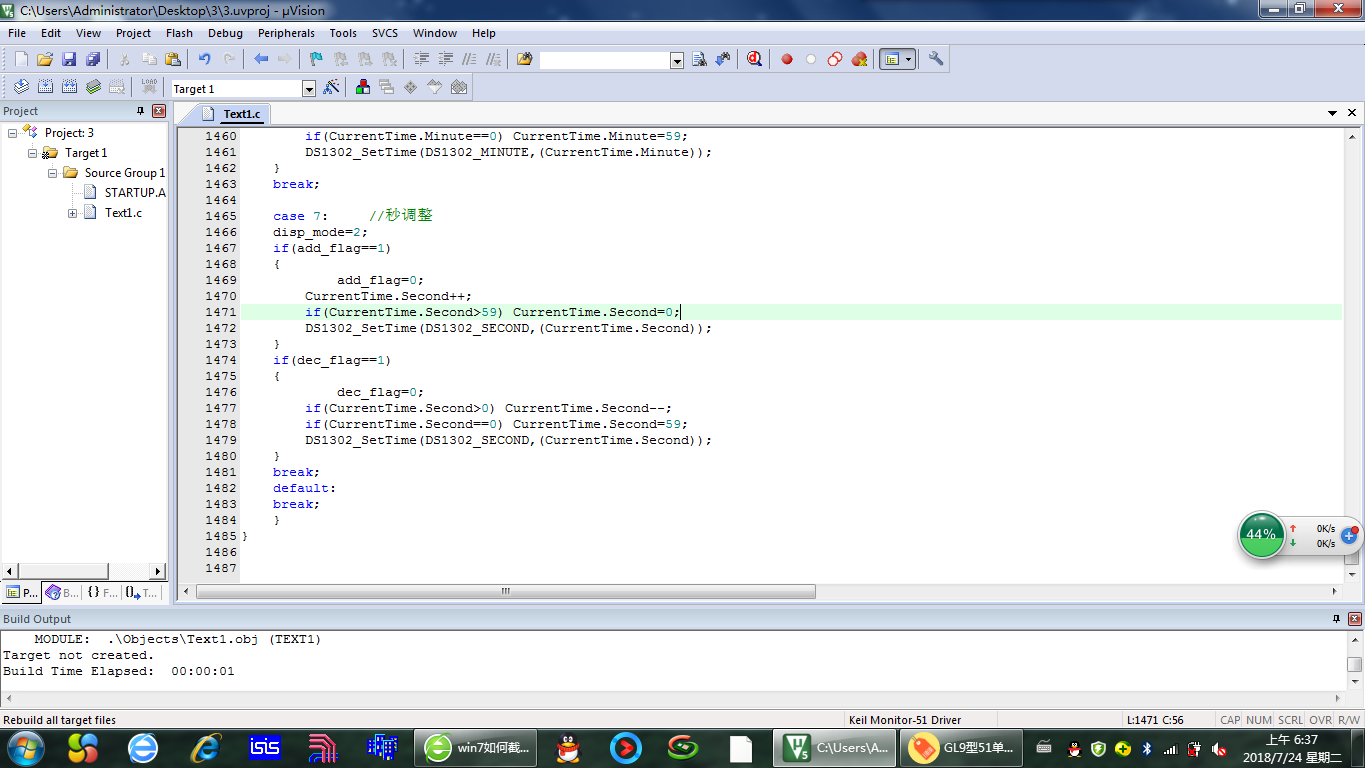Click the Find text input field
Image resolution: width=1365 pixels, height=768 pixels.
(604, 60)
